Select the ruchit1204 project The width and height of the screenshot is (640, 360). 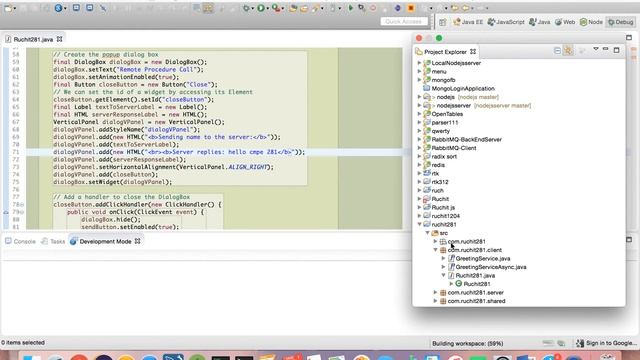point(445,216)
